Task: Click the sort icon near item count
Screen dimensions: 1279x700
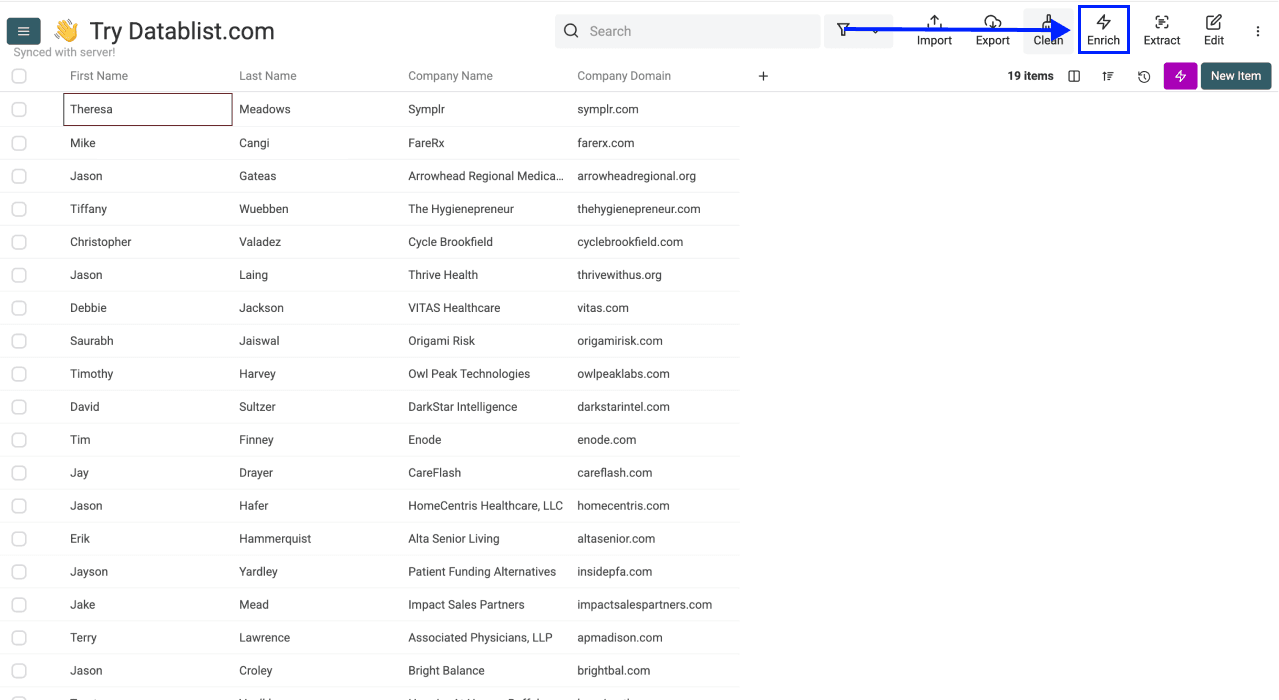Action: (1107, 75)
